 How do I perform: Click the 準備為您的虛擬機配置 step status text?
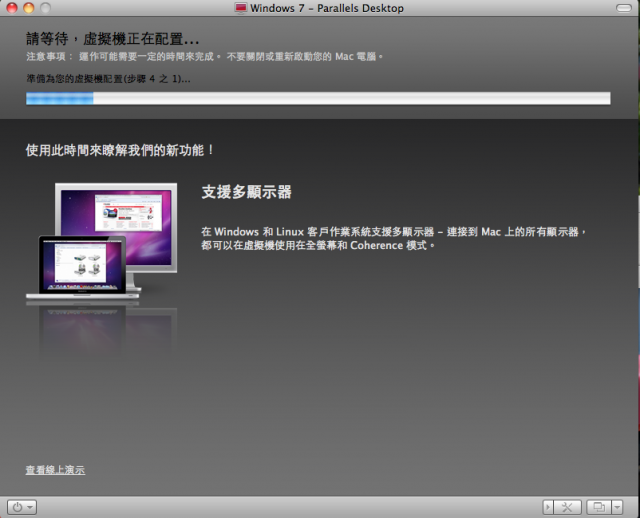(x=108, y=79)
